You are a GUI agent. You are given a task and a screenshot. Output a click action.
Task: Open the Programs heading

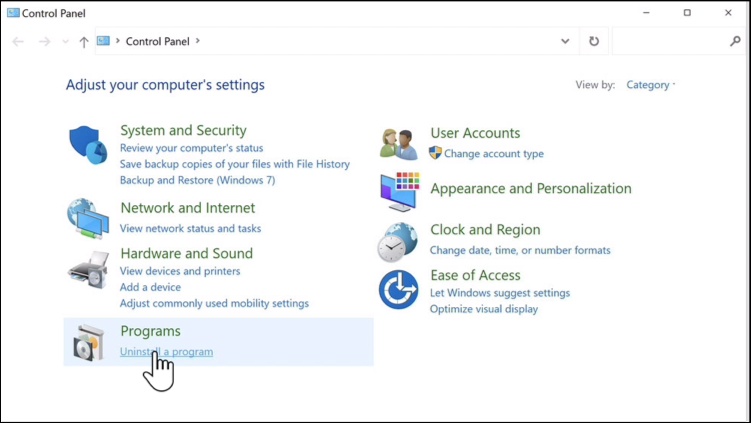(150, 331)
